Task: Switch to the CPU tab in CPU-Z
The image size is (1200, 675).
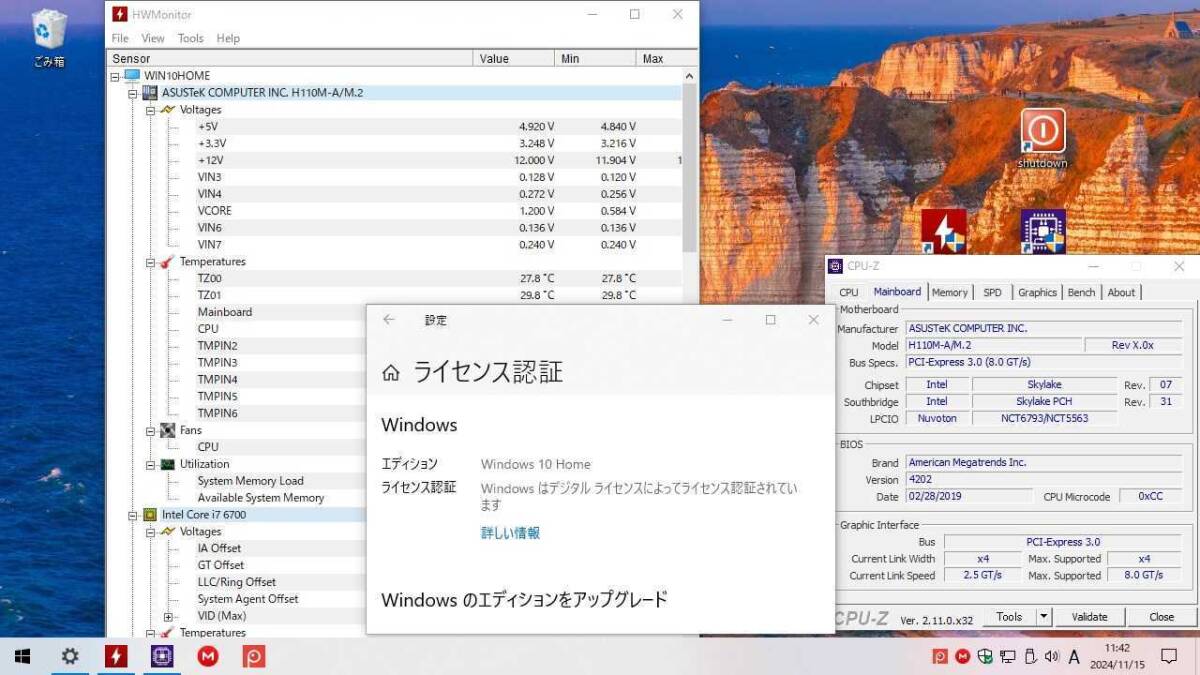Action: click(x=848, y=293)
